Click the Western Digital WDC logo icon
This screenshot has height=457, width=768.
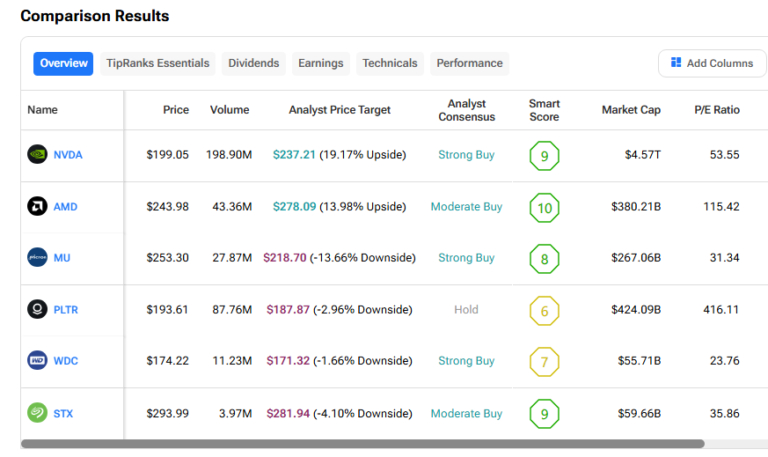coord(37,361)
